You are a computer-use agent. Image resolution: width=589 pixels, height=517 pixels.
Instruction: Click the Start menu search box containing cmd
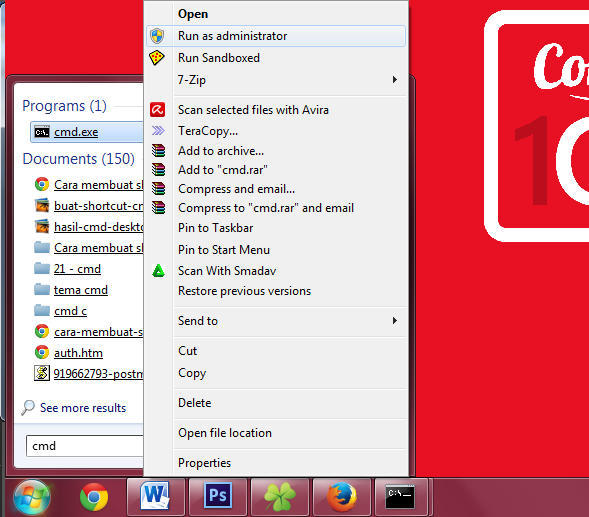point(85,446)
